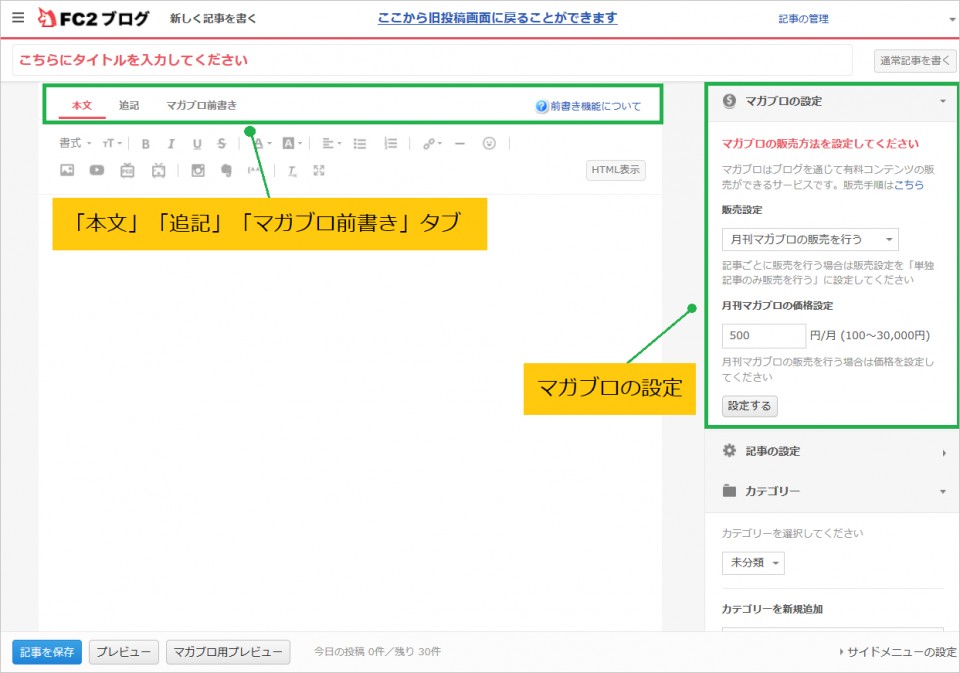Click the monthly price input field

763,336
